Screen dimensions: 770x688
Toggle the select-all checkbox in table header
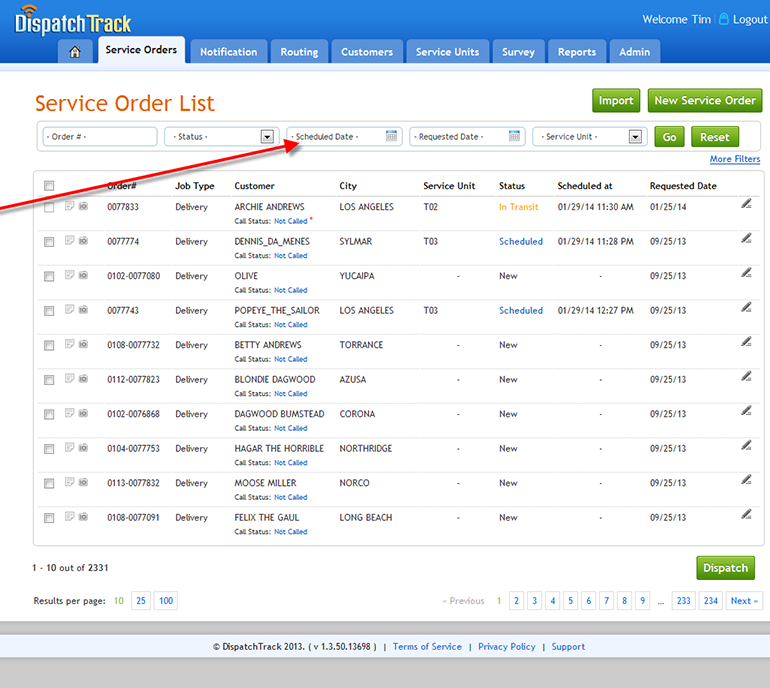pos(49,185)
